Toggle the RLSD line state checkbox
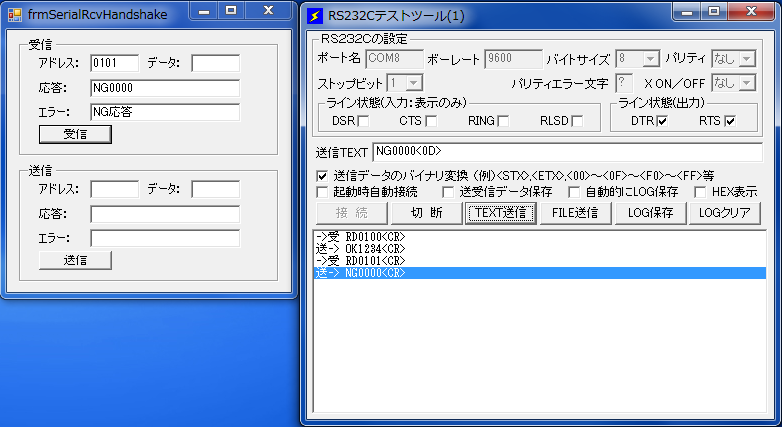This screenshot has height=427, width=782. (577, 121)
